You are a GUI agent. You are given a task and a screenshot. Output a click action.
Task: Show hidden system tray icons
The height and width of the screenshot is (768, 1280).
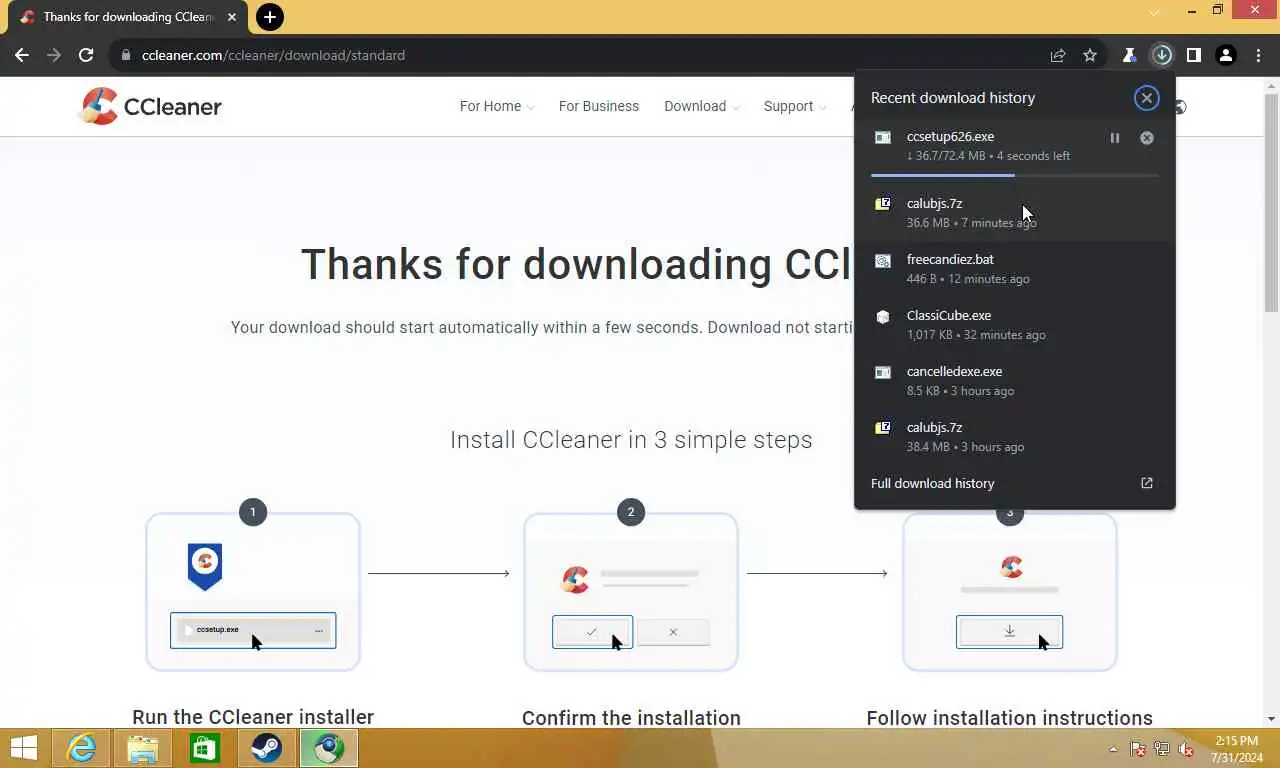coord(1113,749)
